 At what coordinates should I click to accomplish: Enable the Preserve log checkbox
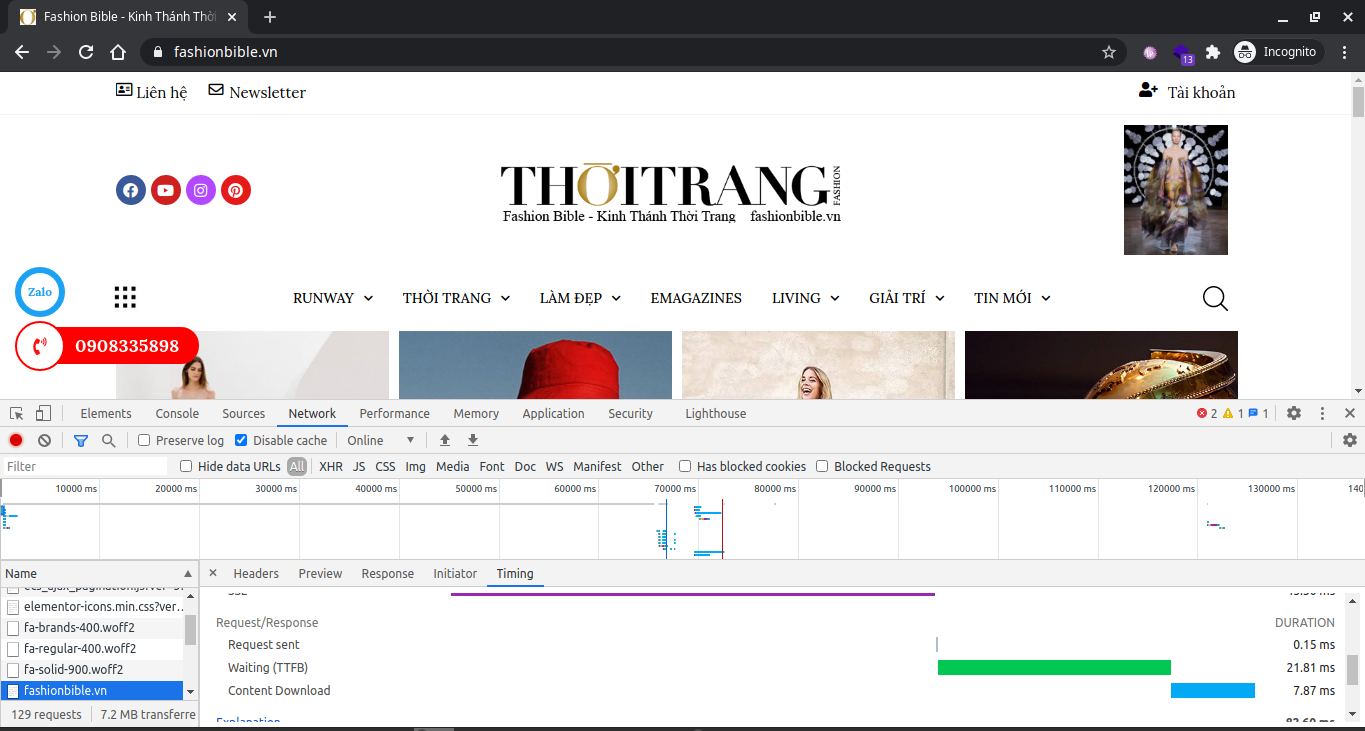[144, 440]
